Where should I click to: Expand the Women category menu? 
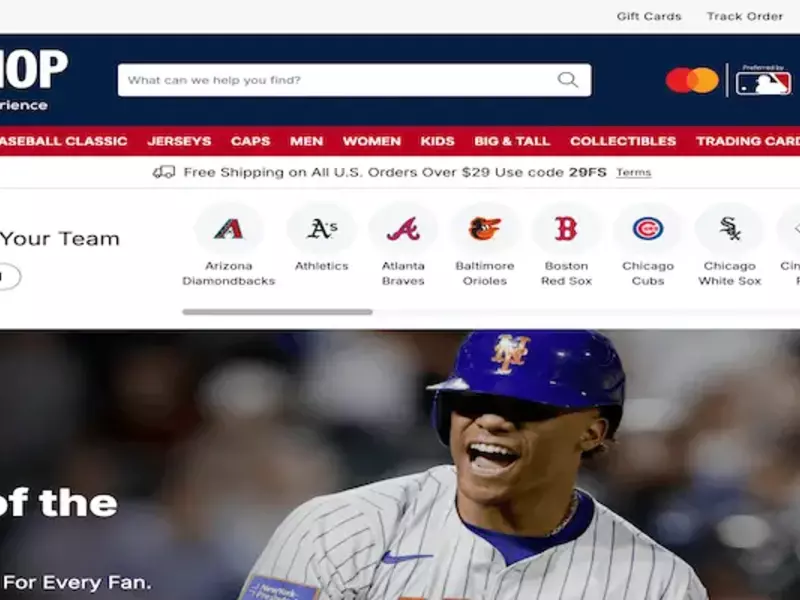(371, 141)
